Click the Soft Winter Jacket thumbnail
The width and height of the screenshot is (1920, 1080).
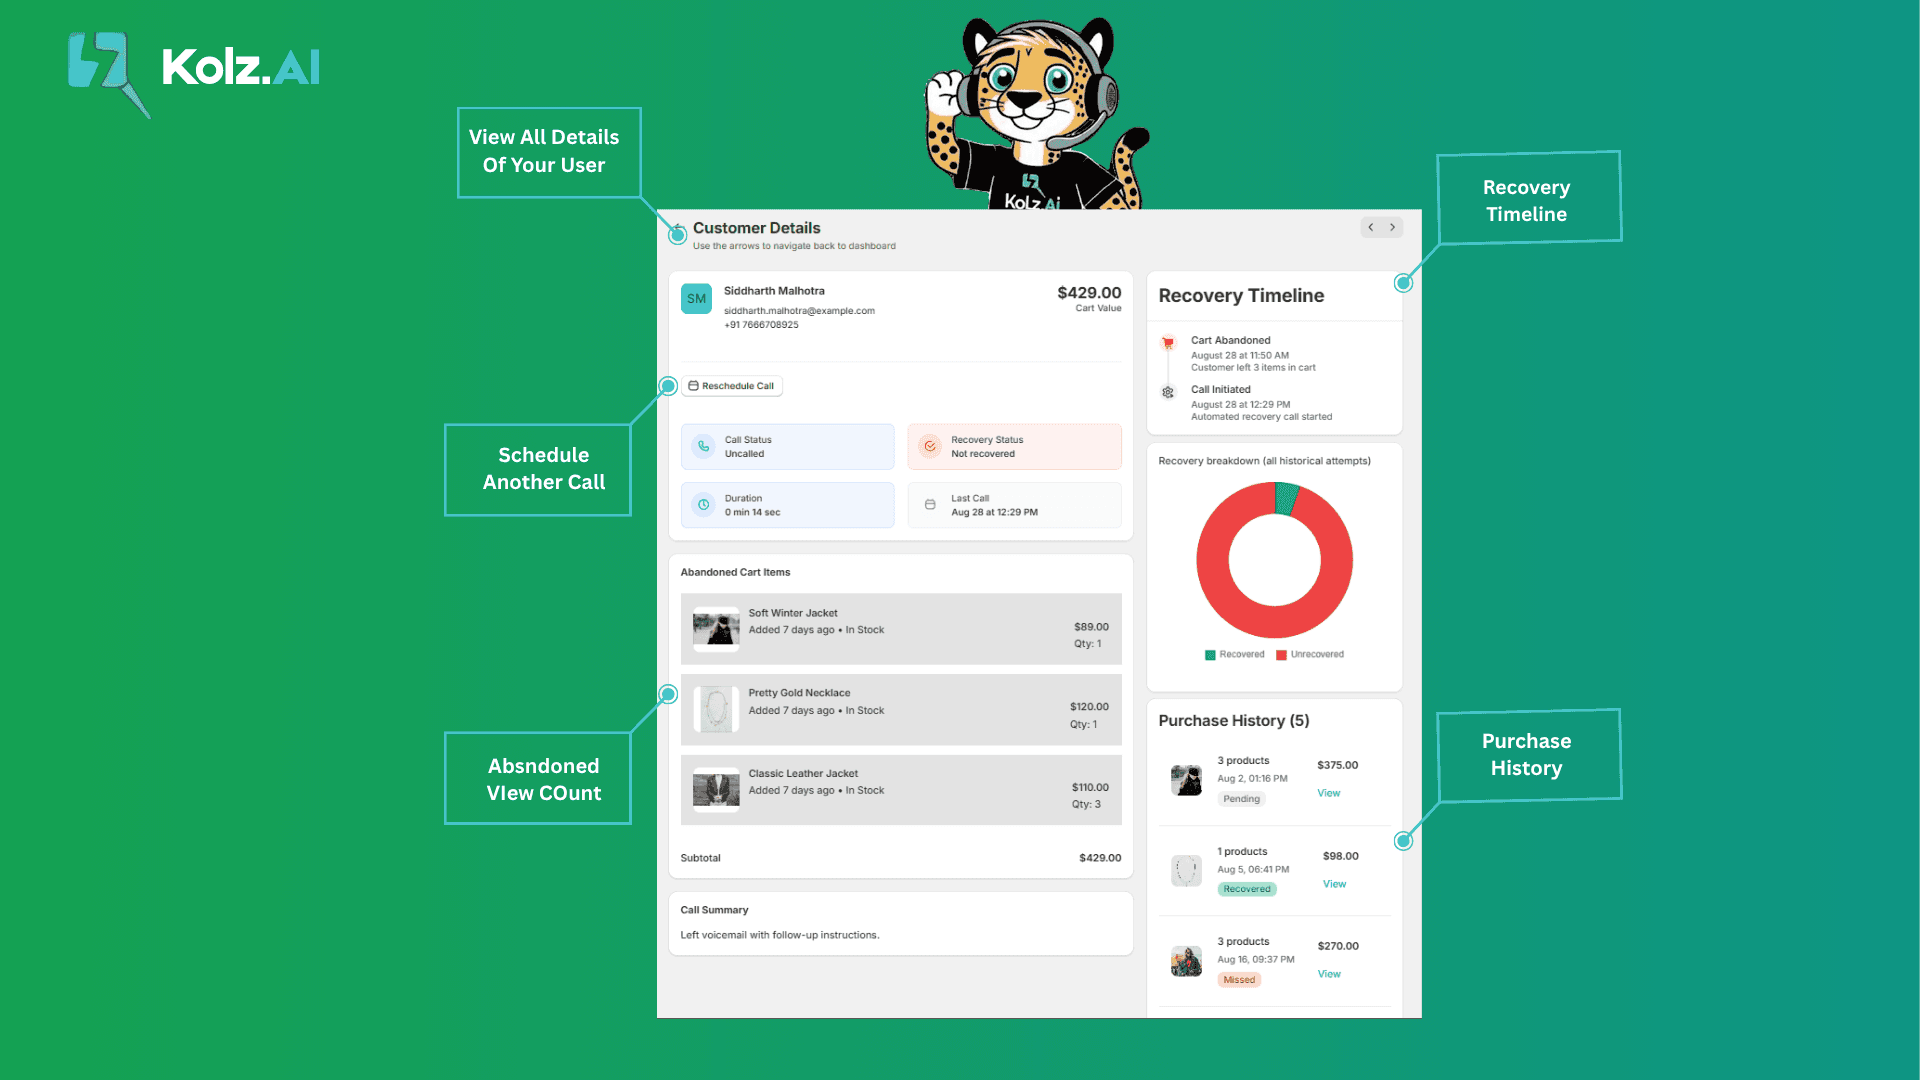(715, 629)
